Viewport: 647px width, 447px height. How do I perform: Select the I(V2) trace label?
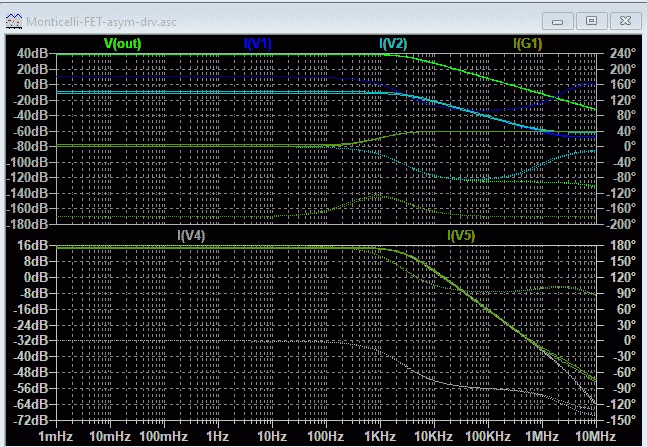coord(393,44)
